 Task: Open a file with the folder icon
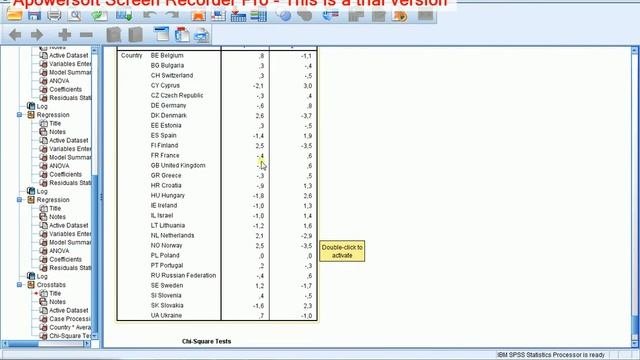point(14,16)
